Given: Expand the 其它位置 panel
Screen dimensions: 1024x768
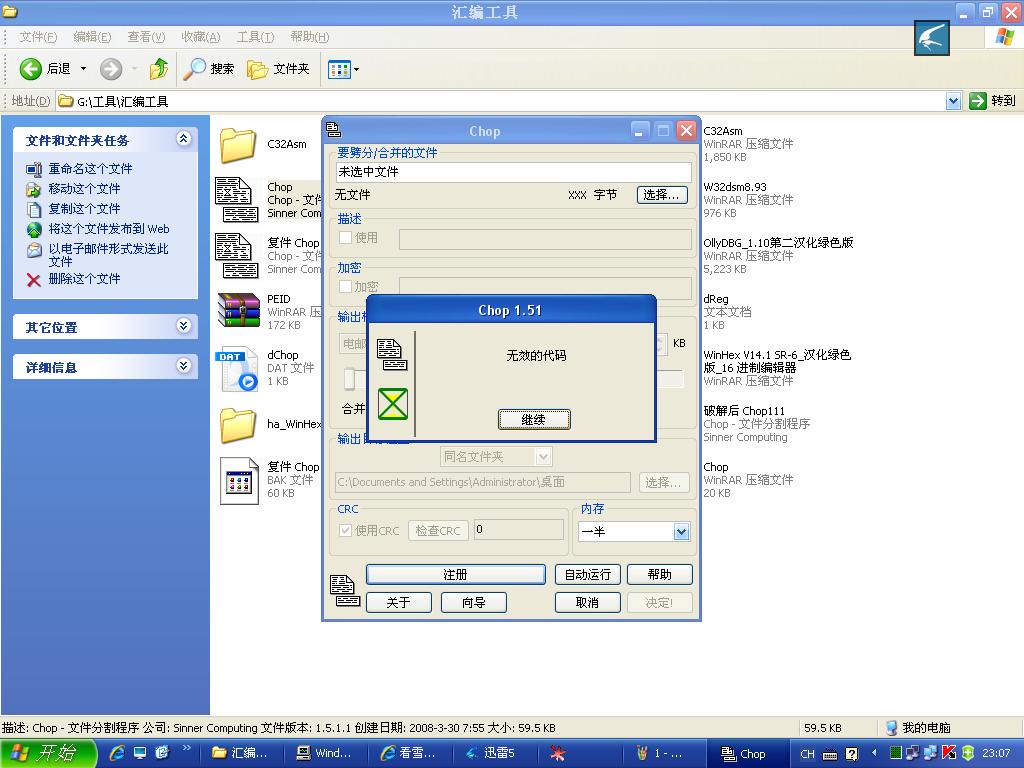Looking at the screenshot, I should (184, 326).
